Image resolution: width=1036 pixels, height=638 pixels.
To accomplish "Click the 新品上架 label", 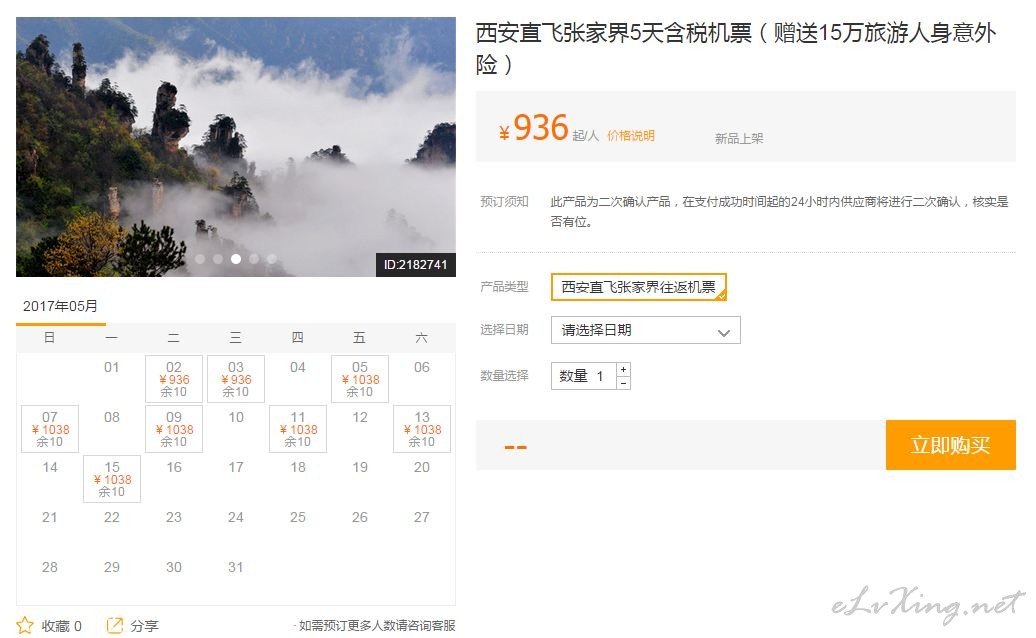I will [x=739, y=138].
